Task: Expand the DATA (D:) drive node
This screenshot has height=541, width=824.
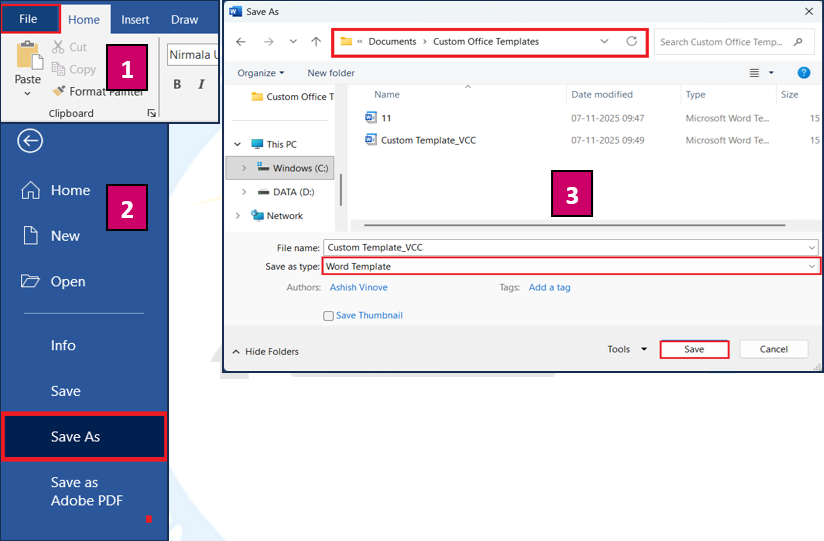Action: (x=244, y=192)
